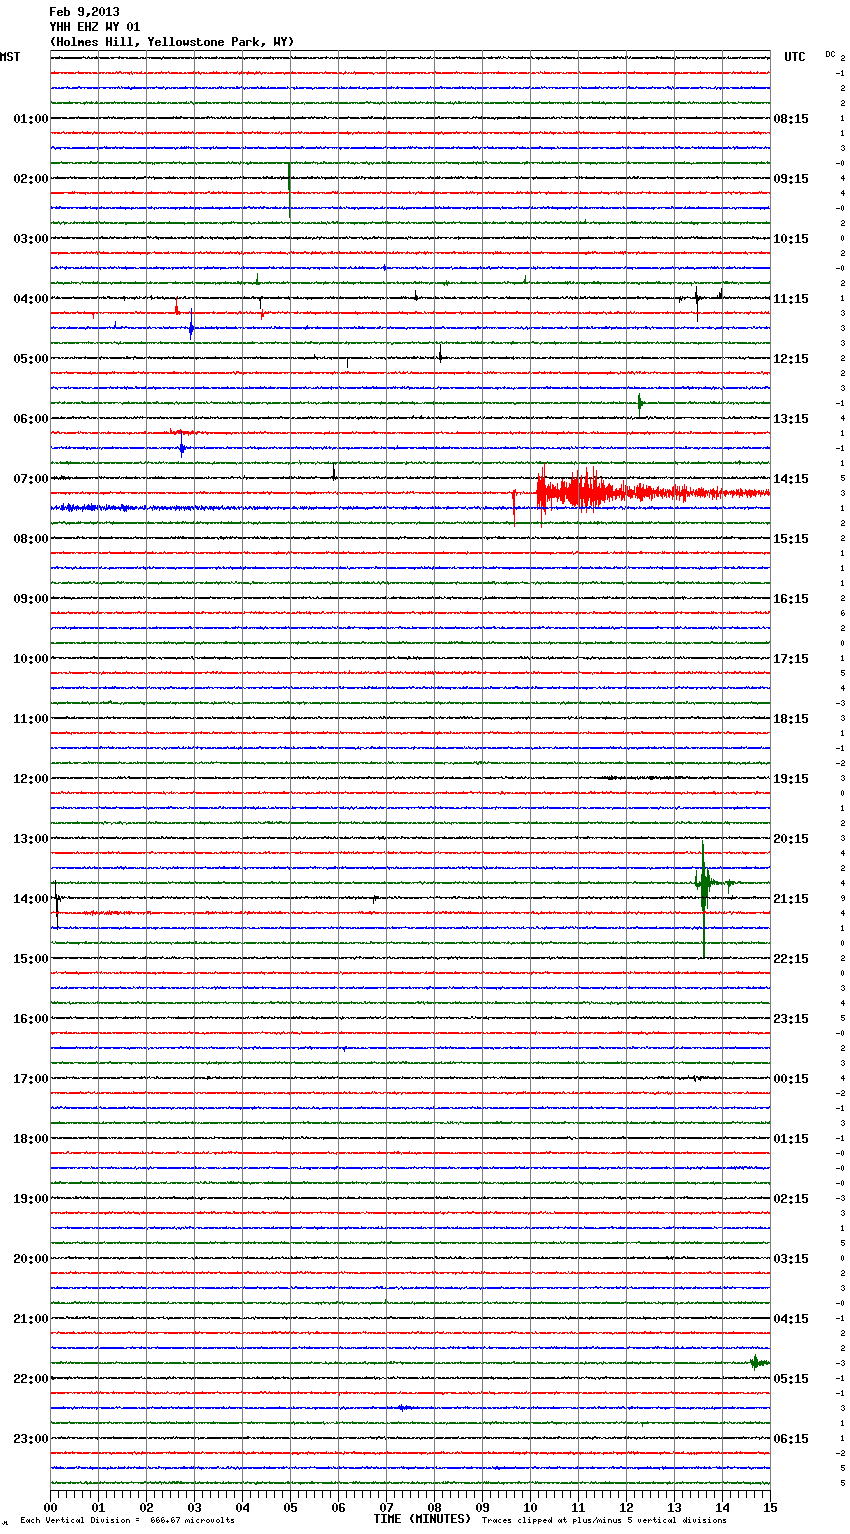
Task: Click the "07:00" MST hour label
Action: pos(31,479)
